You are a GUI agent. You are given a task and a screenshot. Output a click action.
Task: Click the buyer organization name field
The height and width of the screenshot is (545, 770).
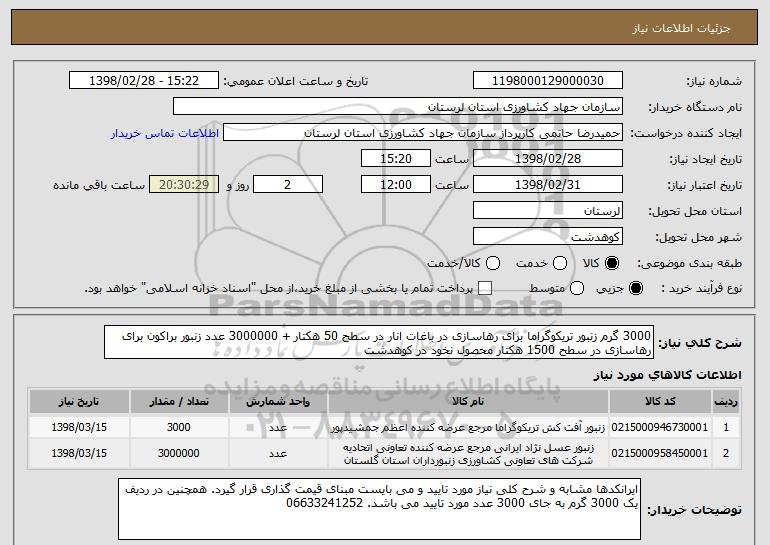(x=398, y=107)
